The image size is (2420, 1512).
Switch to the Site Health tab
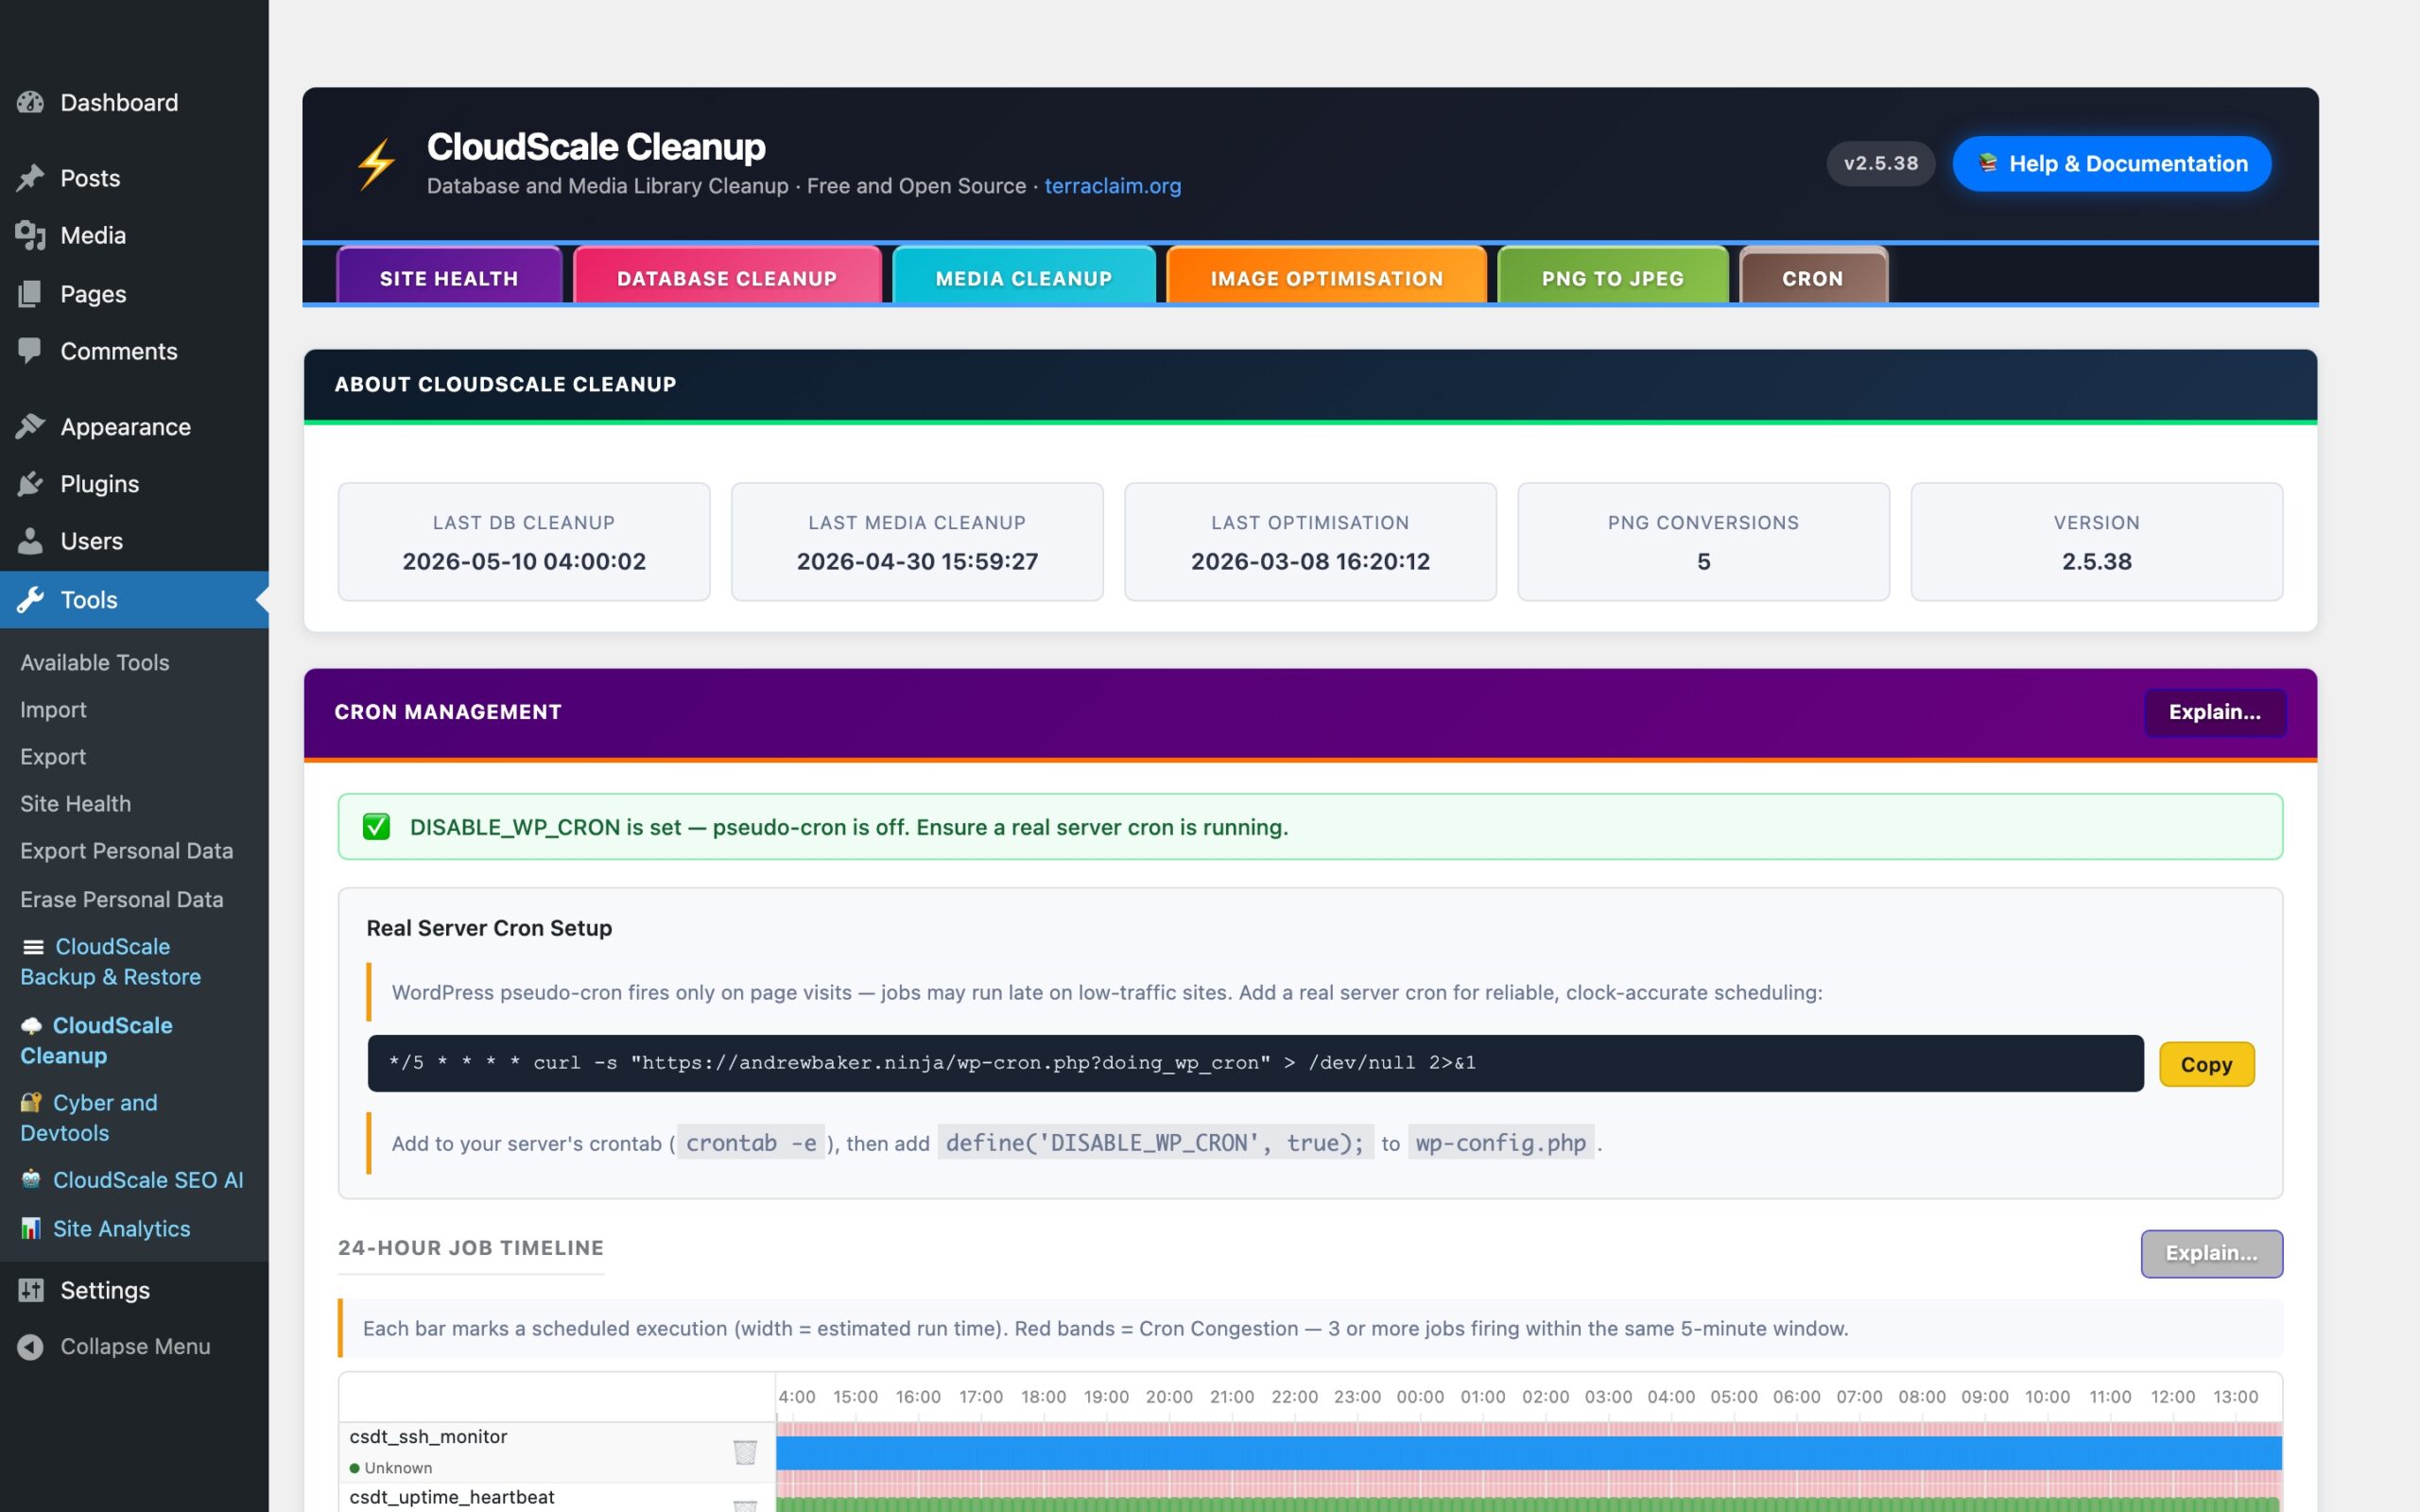click(449, 277)
